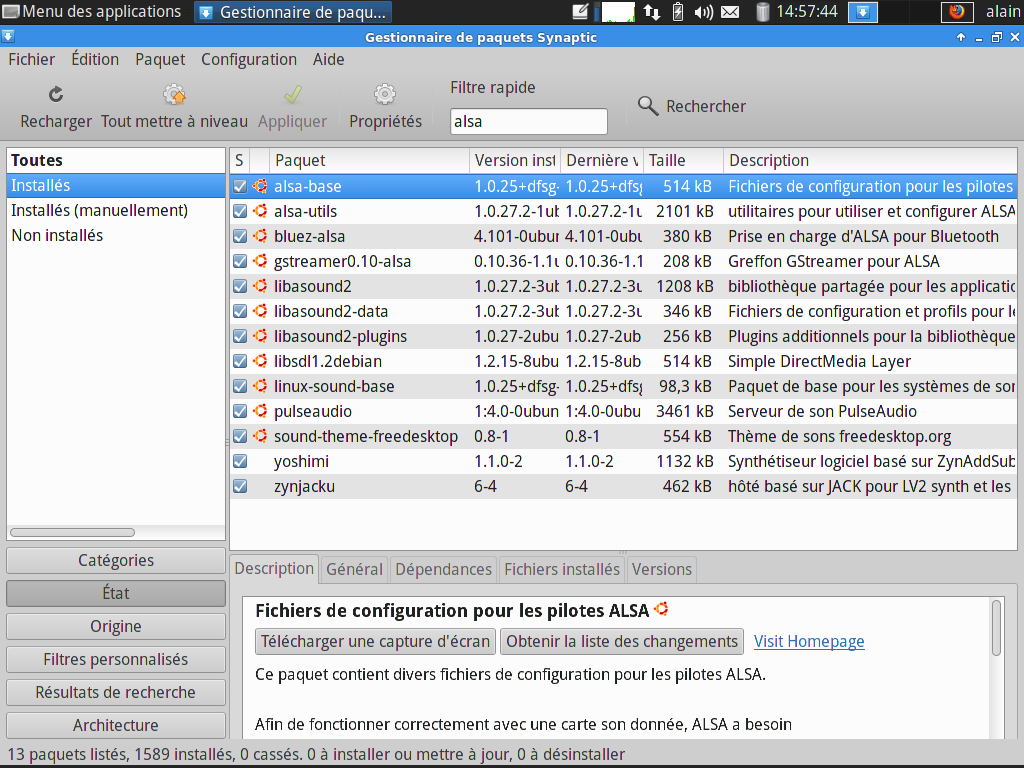Click Ubuntu support icon for alsa-utils

click(260, 211)
